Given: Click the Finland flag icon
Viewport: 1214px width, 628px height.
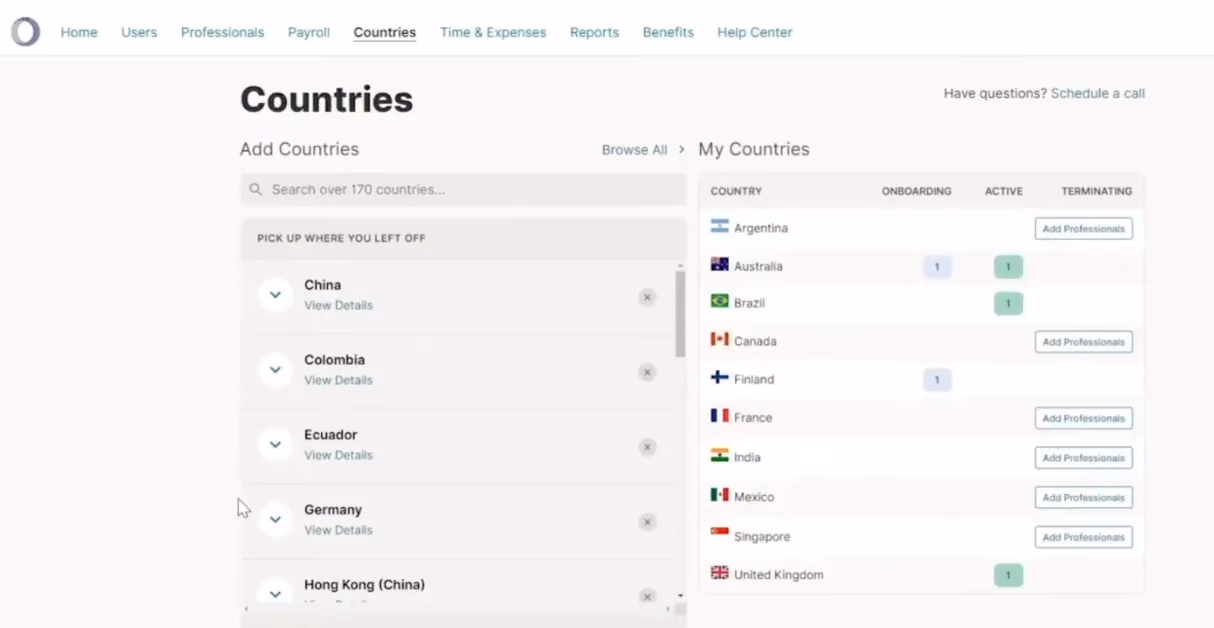Looking at the screenshot, I should click(x=719, y=378).
